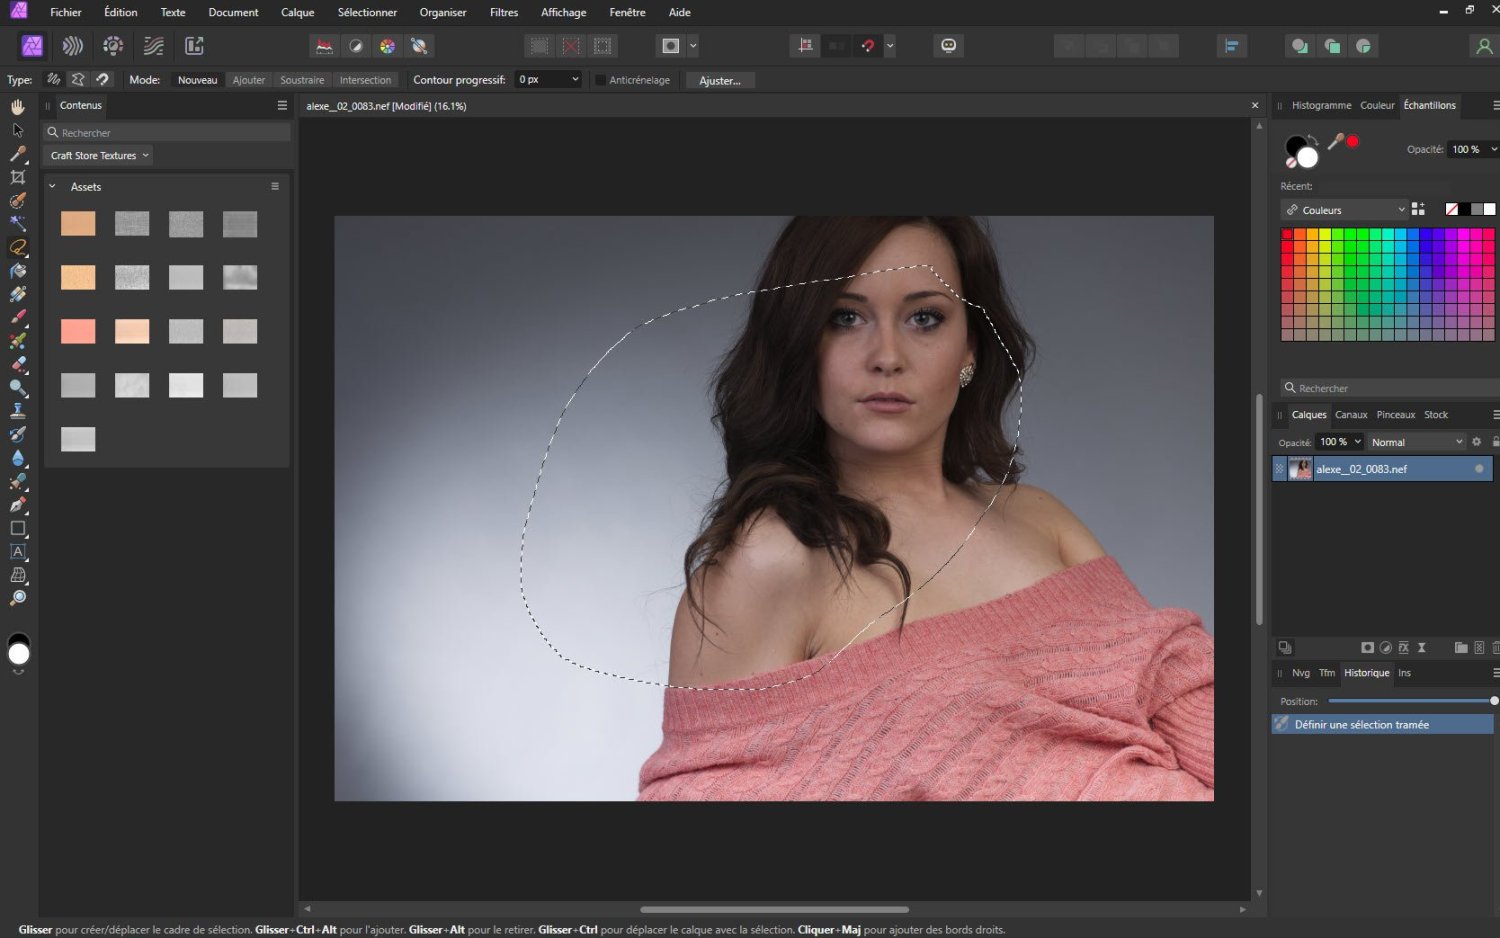Select the Clone Stamp tool
The width and height of the screenshot is (1500, 938).
(17, 410)
